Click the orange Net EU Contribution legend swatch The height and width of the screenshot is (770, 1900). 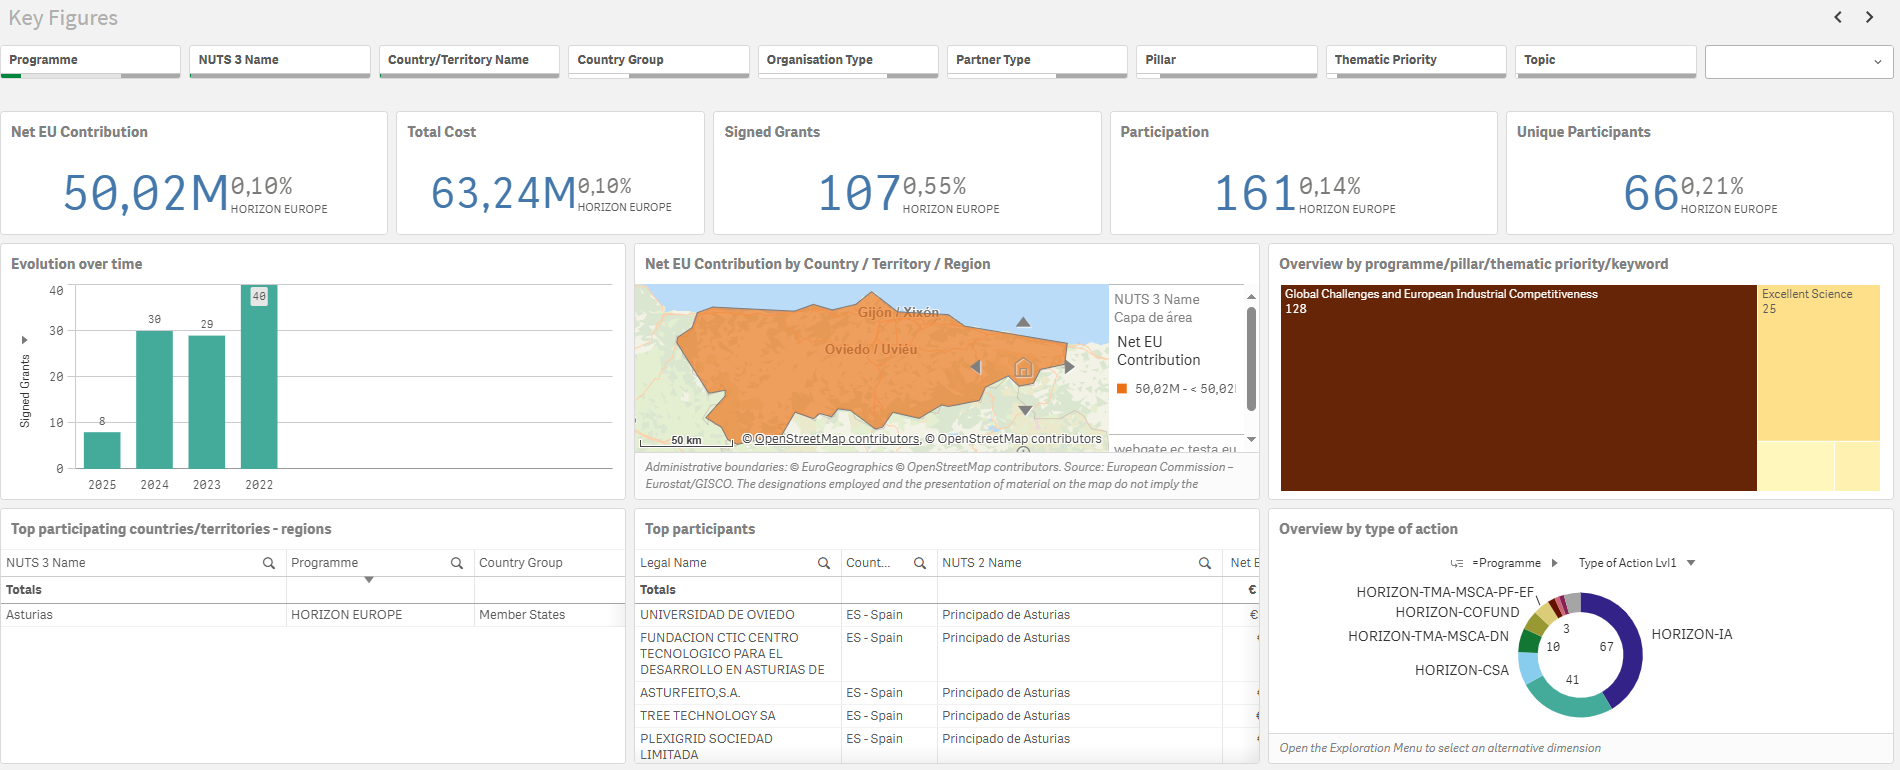click(x=1122, y=389)
